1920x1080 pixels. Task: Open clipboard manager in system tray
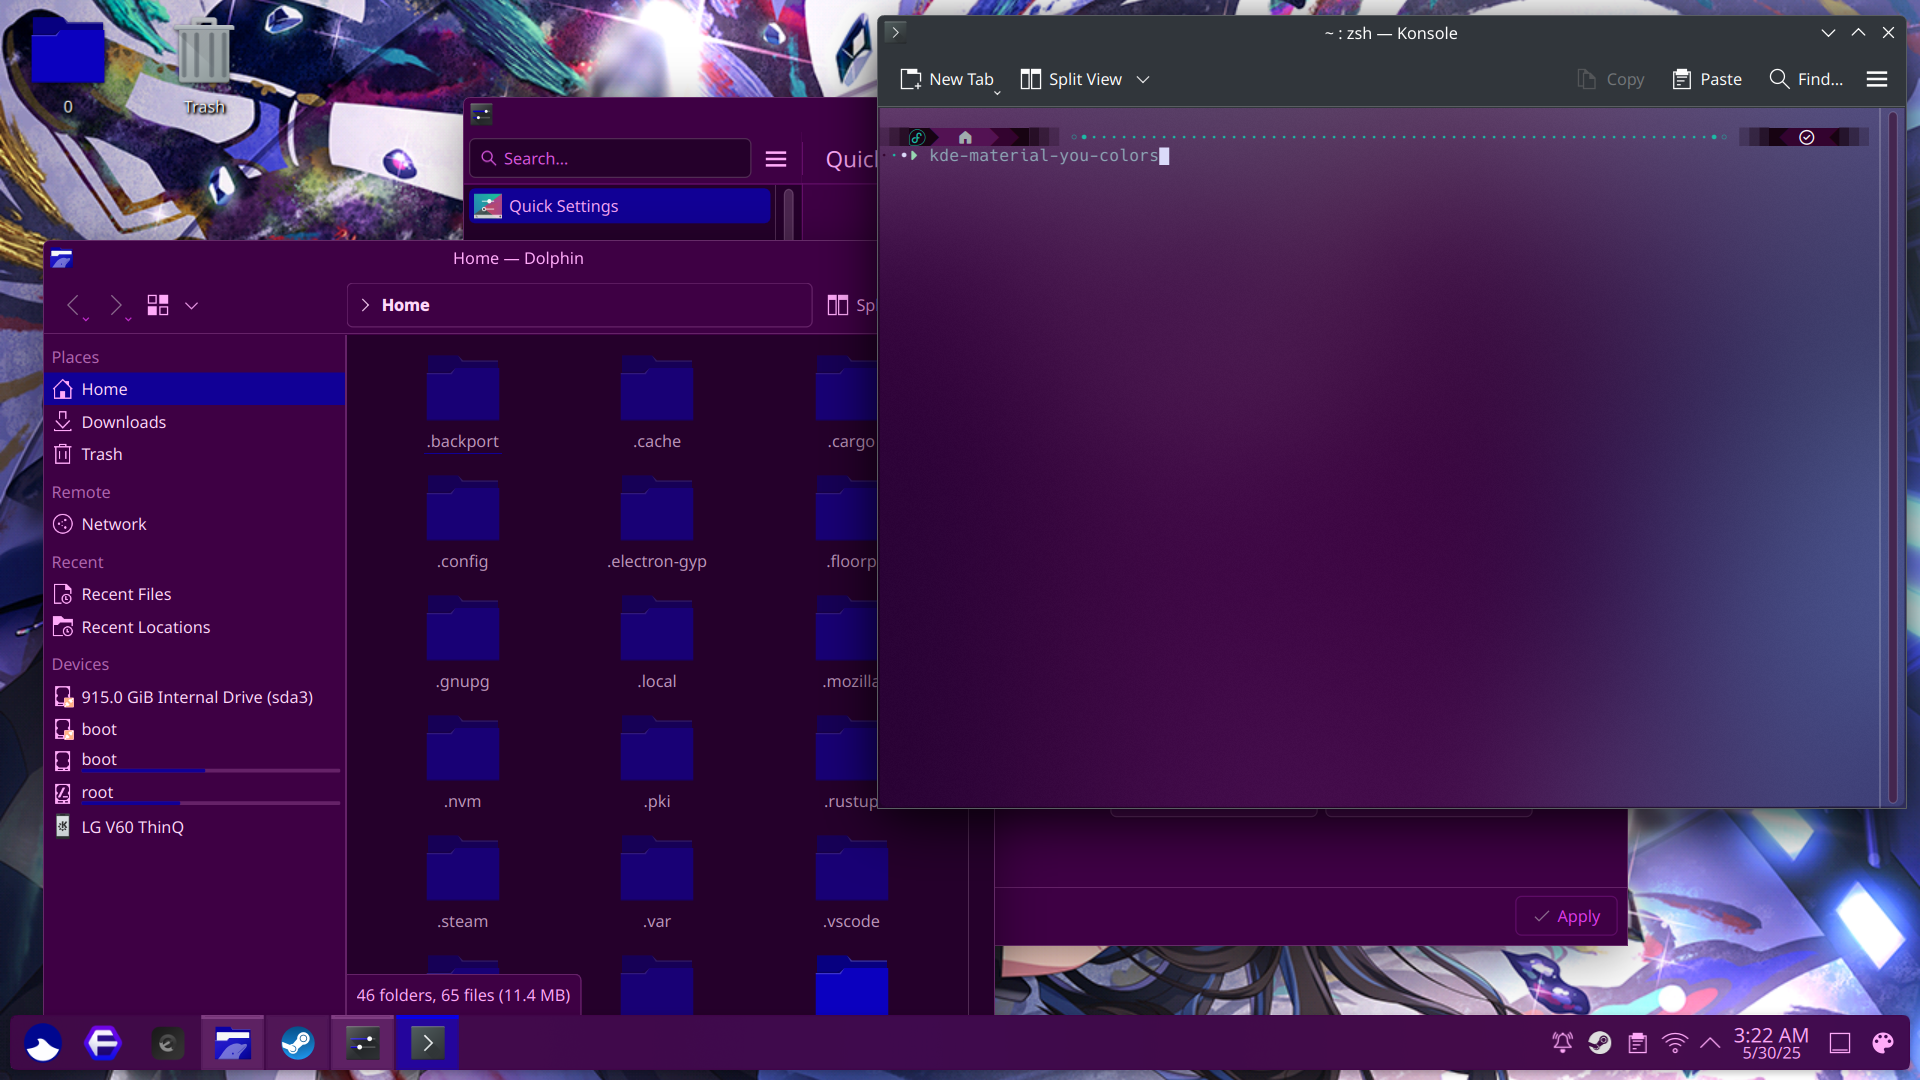(1638, 1044)
